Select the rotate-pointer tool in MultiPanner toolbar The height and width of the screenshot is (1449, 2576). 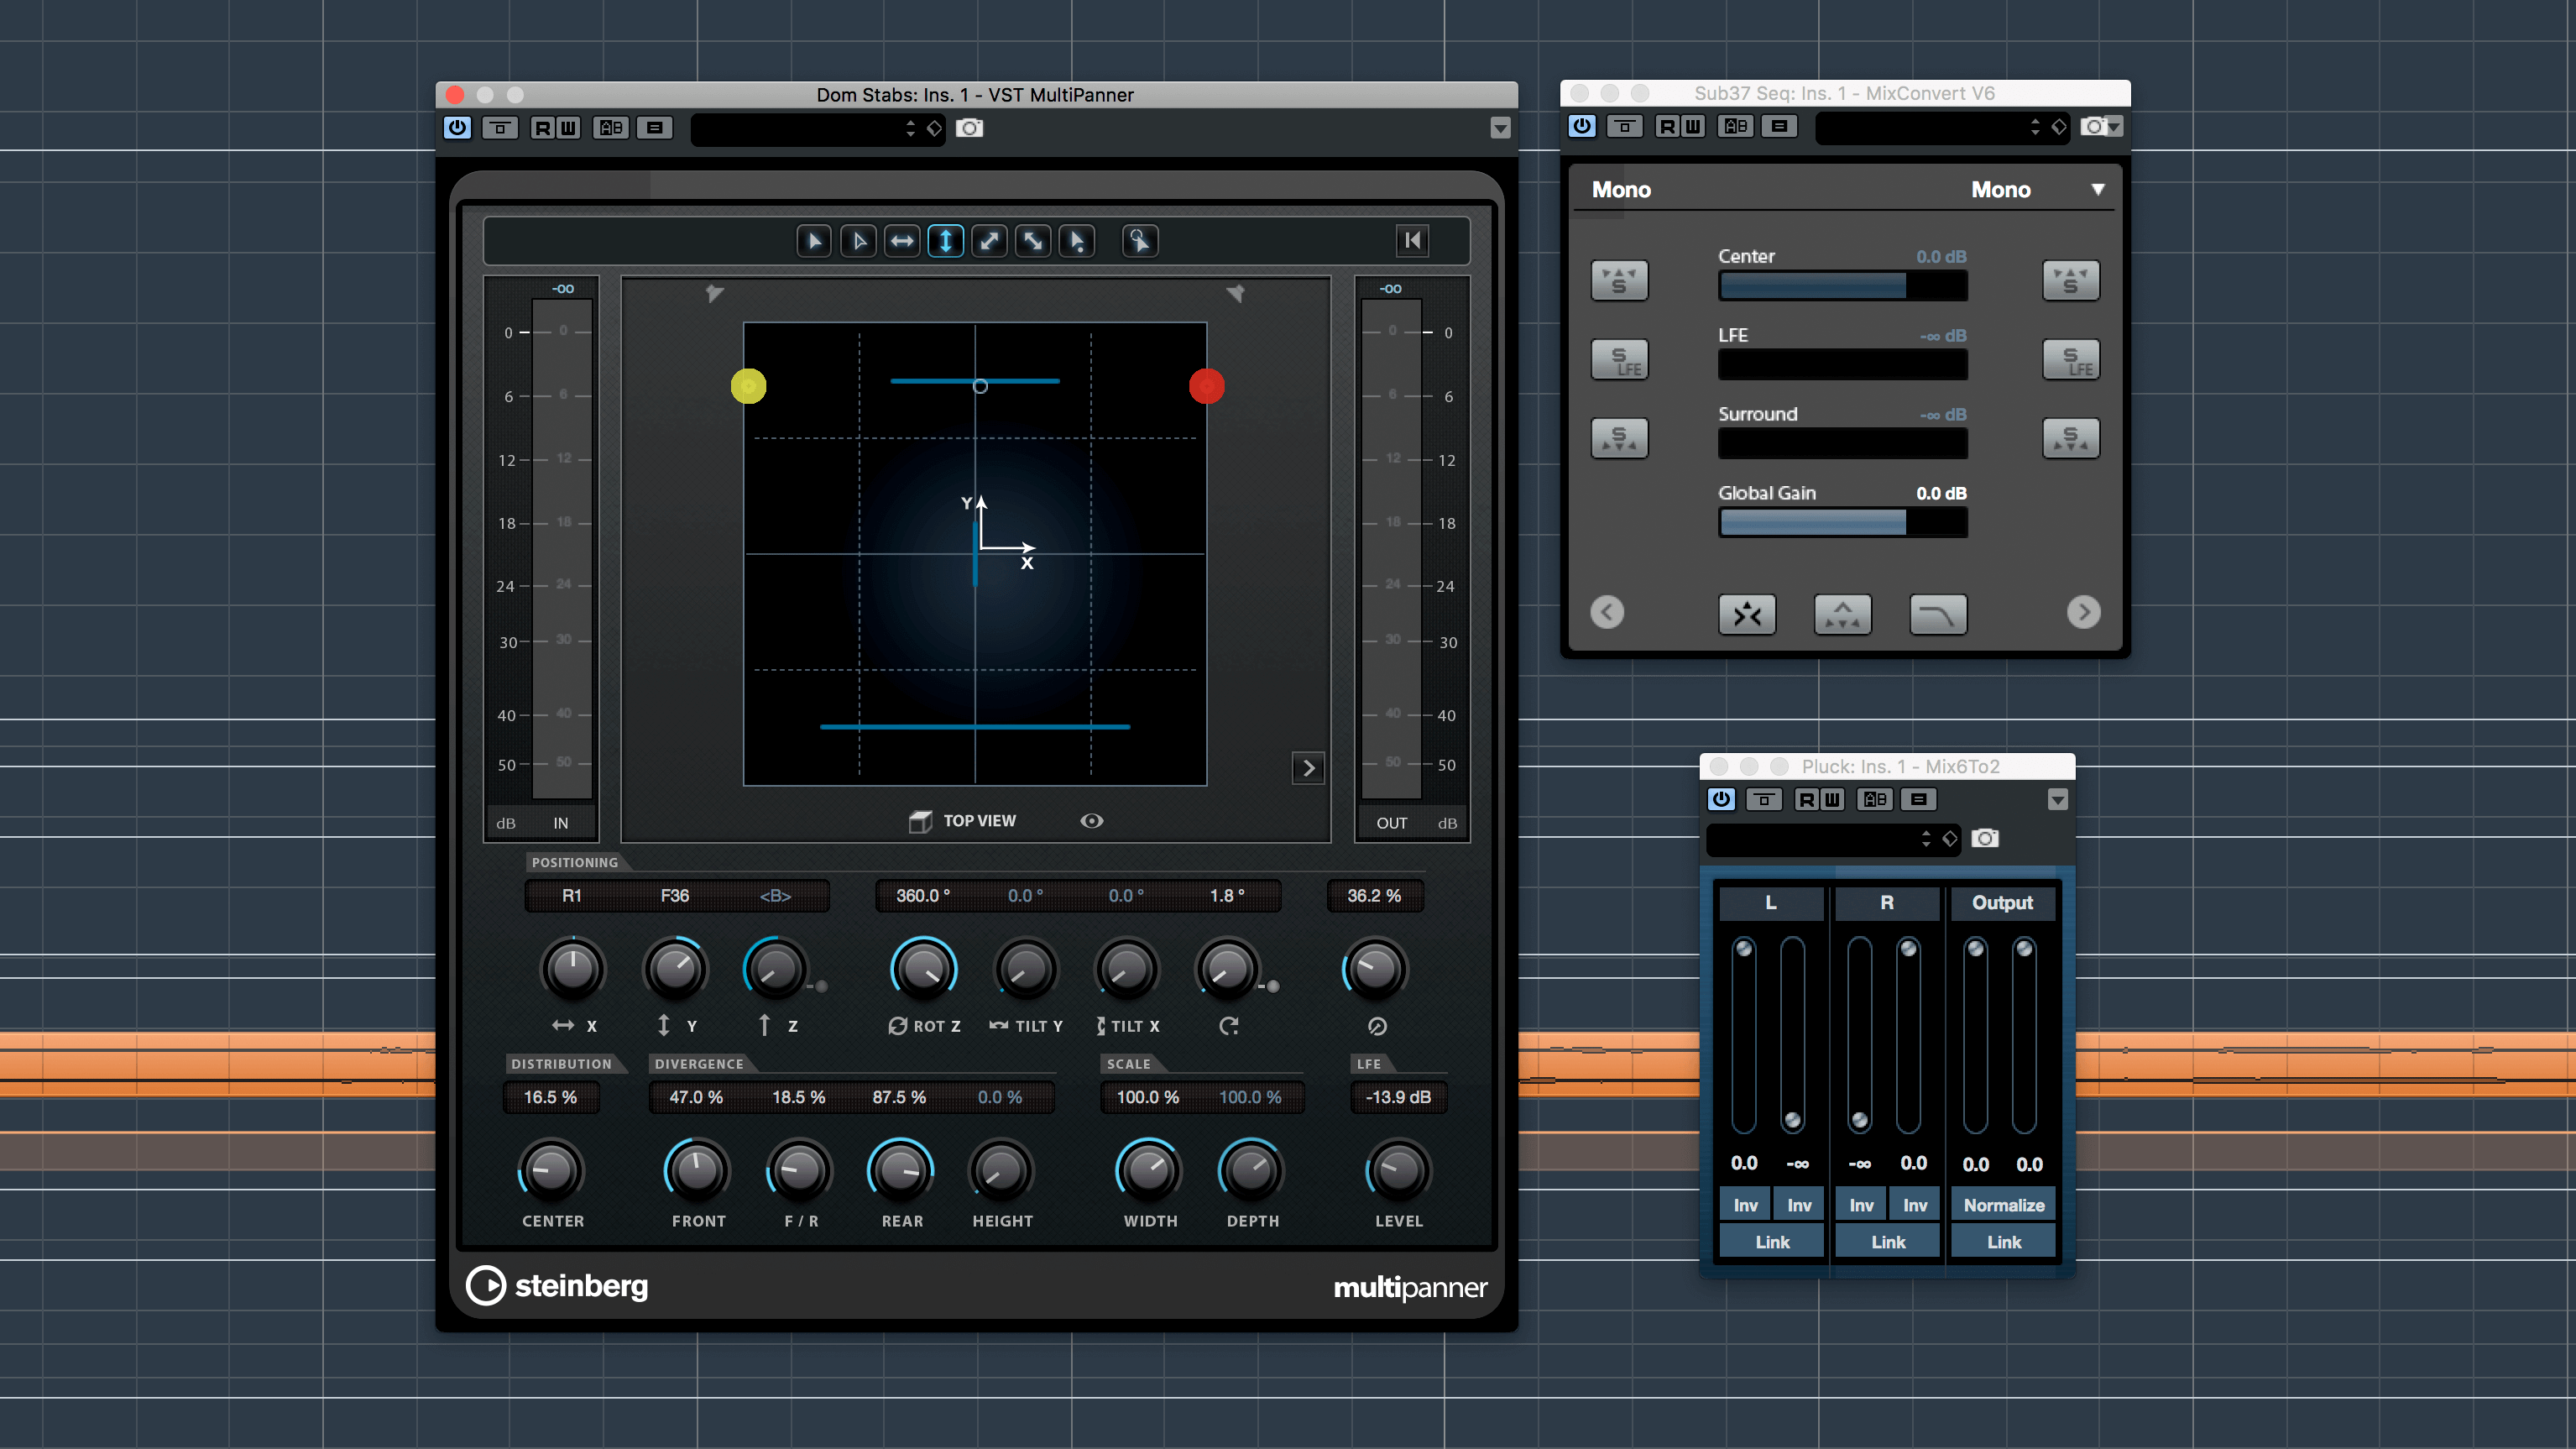tap(1140, 241)
